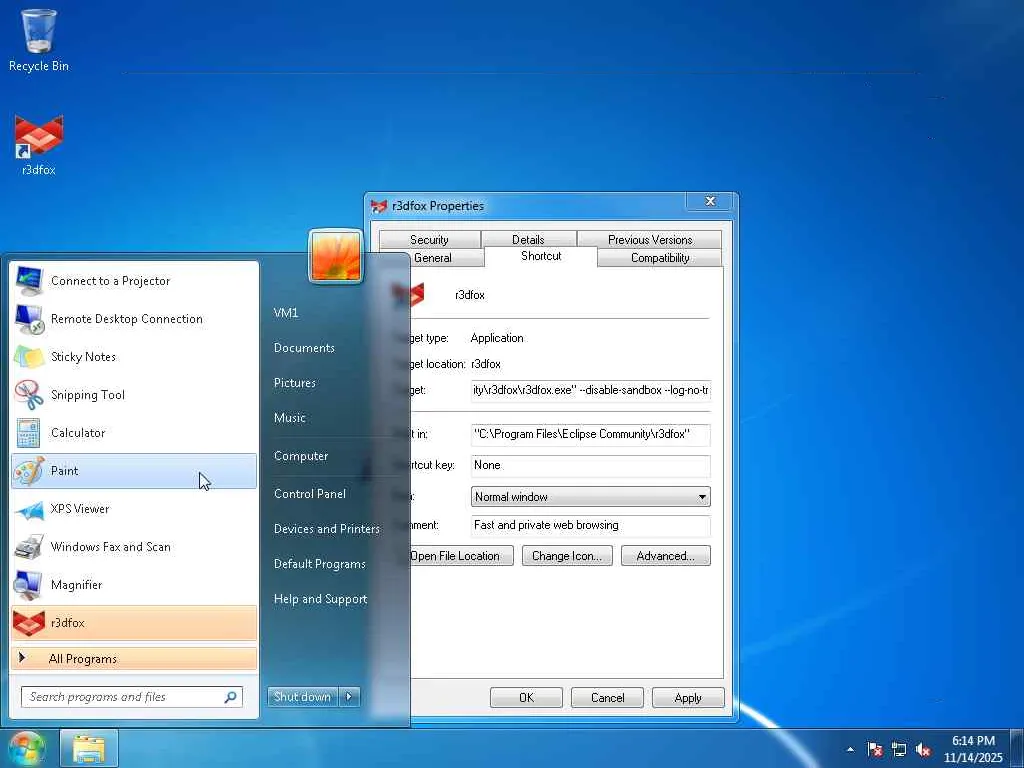Open the Normal window Run dropdown

tap(590, 497)
